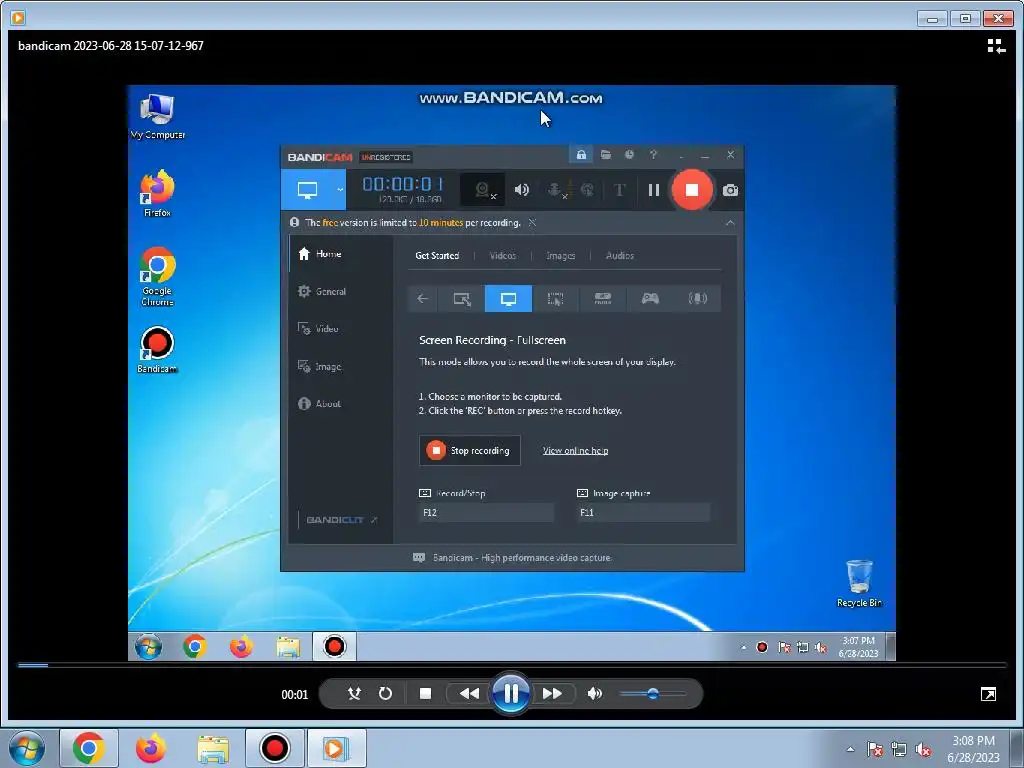1024x768 pixels.
Task: Open the View online help link
Action: (x=575, y=451)
